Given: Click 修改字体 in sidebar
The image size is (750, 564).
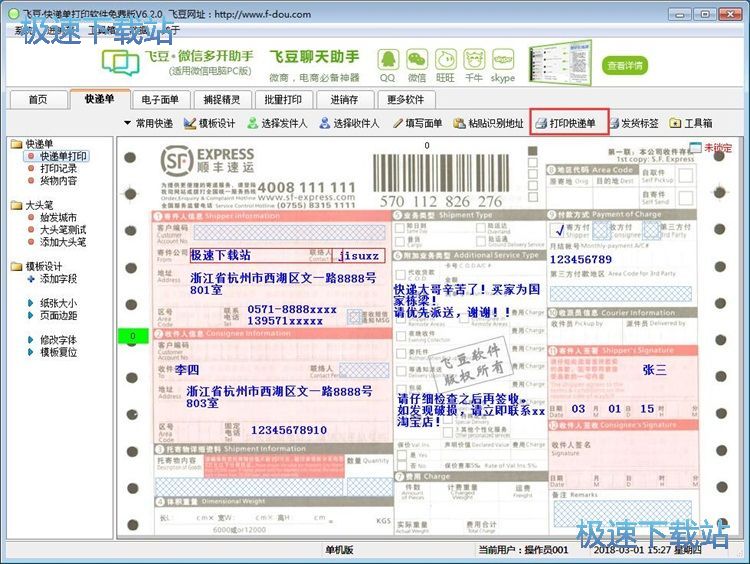Looking at the screenshot, I should [53, 340].
